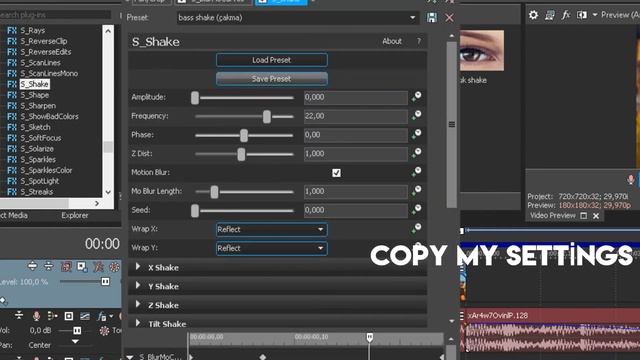This screenshot has height=360, width=640.
Task: Switch to the Explorer tab
Action: coord(75,216)
